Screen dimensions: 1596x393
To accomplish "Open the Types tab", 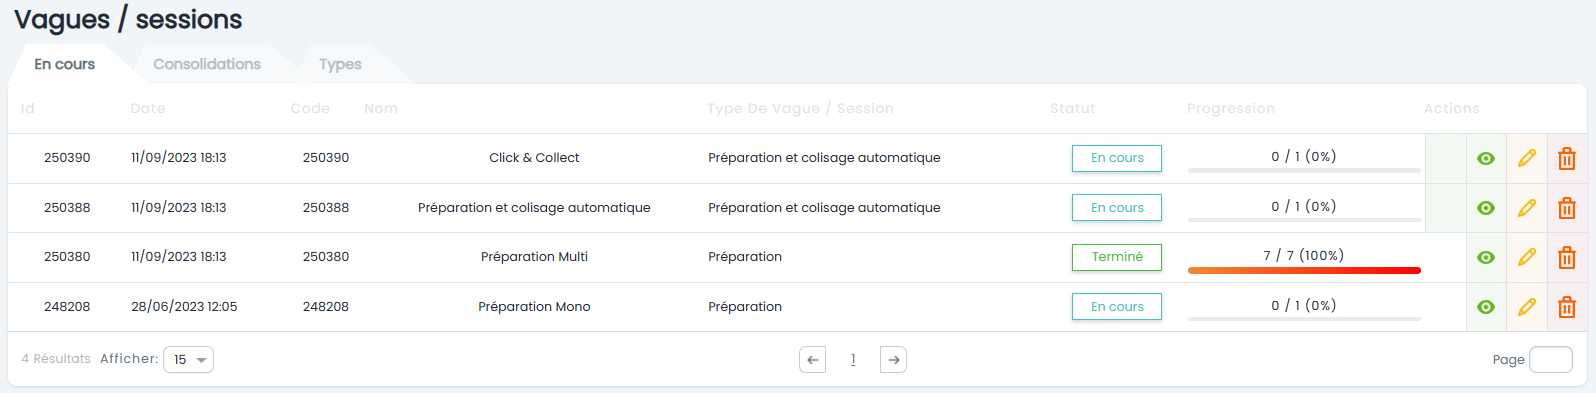I will coord(340,64).
